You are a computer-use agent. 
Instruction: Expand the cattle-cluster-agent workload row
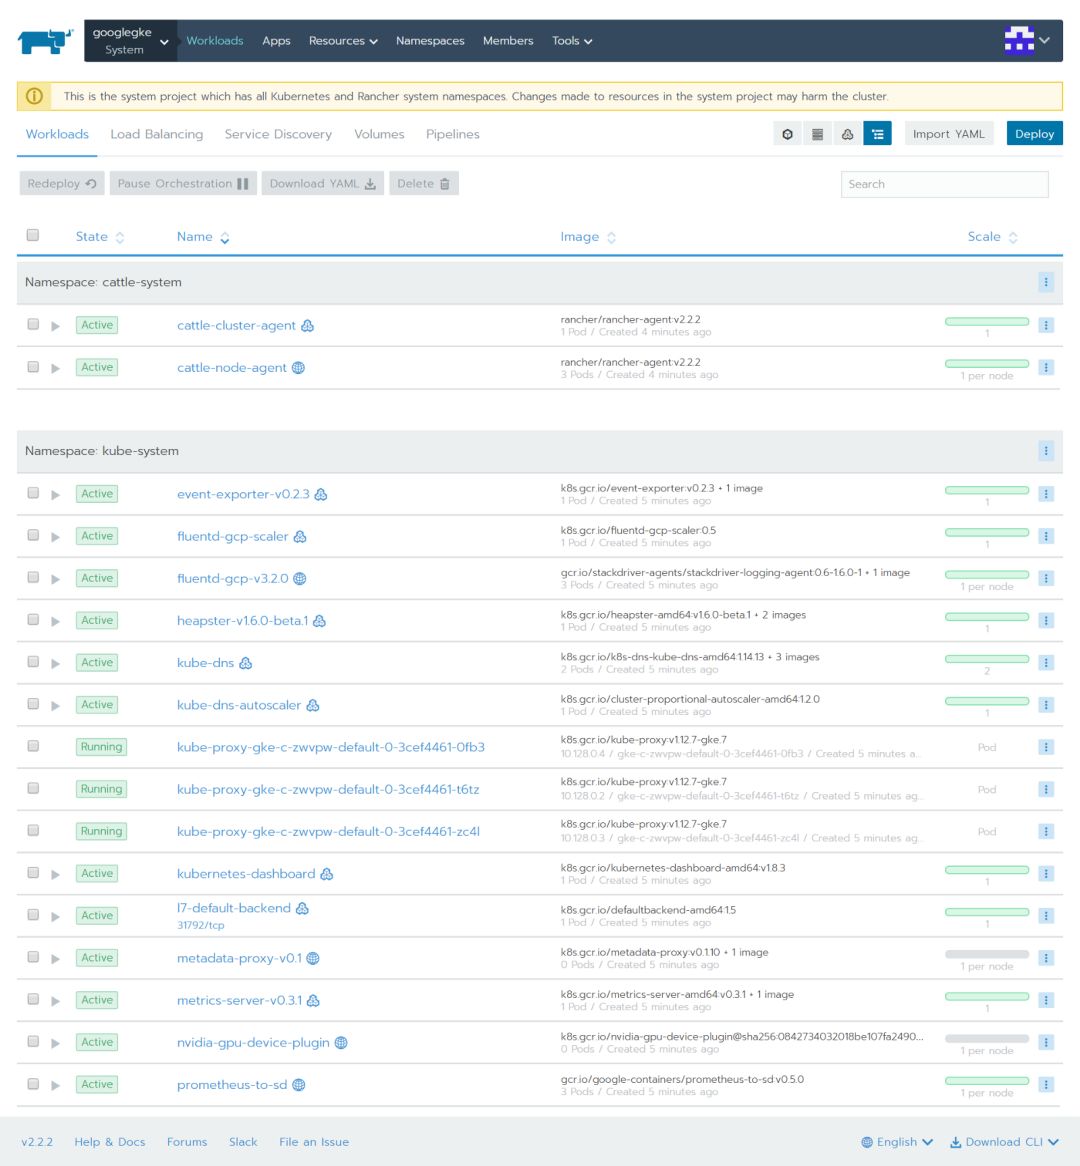pos(55,326)
